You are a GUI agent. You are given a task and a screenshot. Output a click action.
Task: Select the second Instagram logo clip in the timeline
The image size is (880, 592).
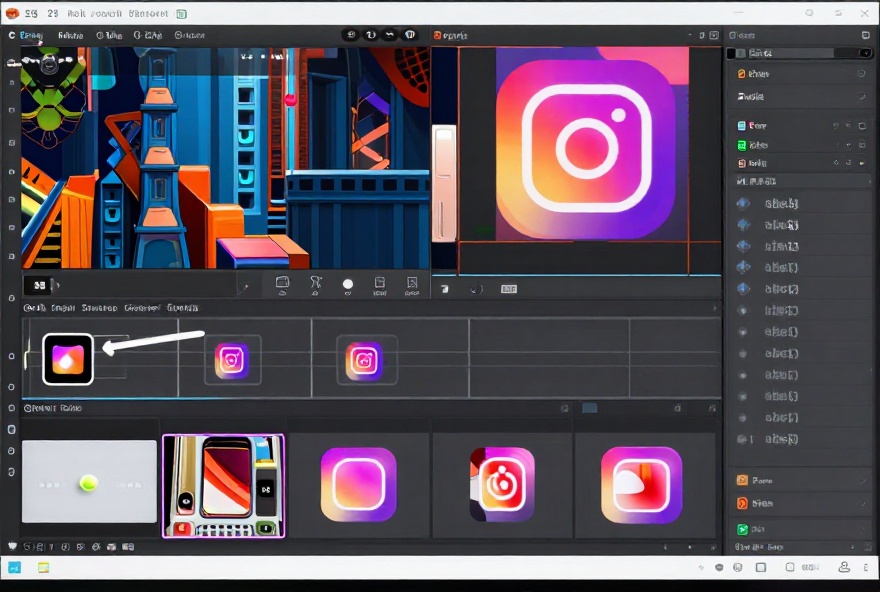click(x=365, y=360)
